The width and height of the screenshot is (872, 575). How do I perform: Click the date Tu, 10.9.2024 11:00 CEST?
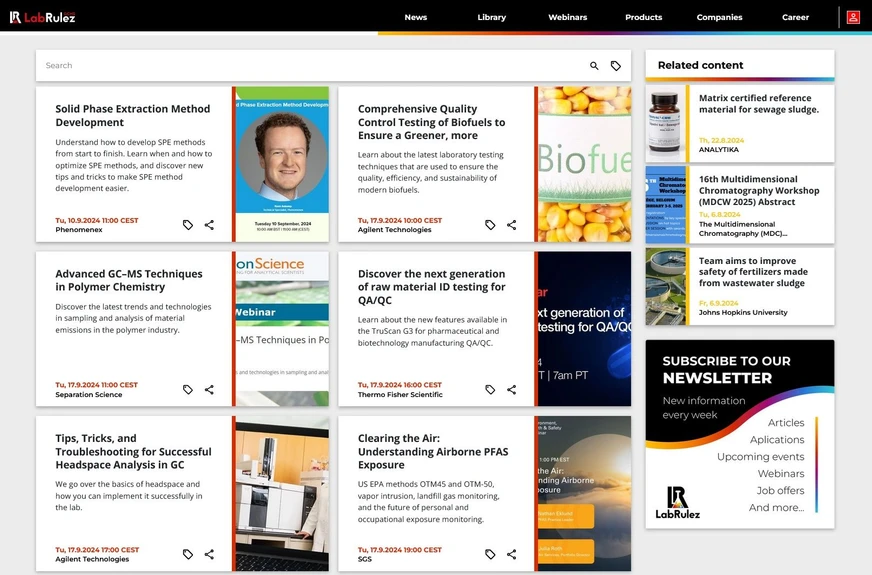click(x=97, y=220)
